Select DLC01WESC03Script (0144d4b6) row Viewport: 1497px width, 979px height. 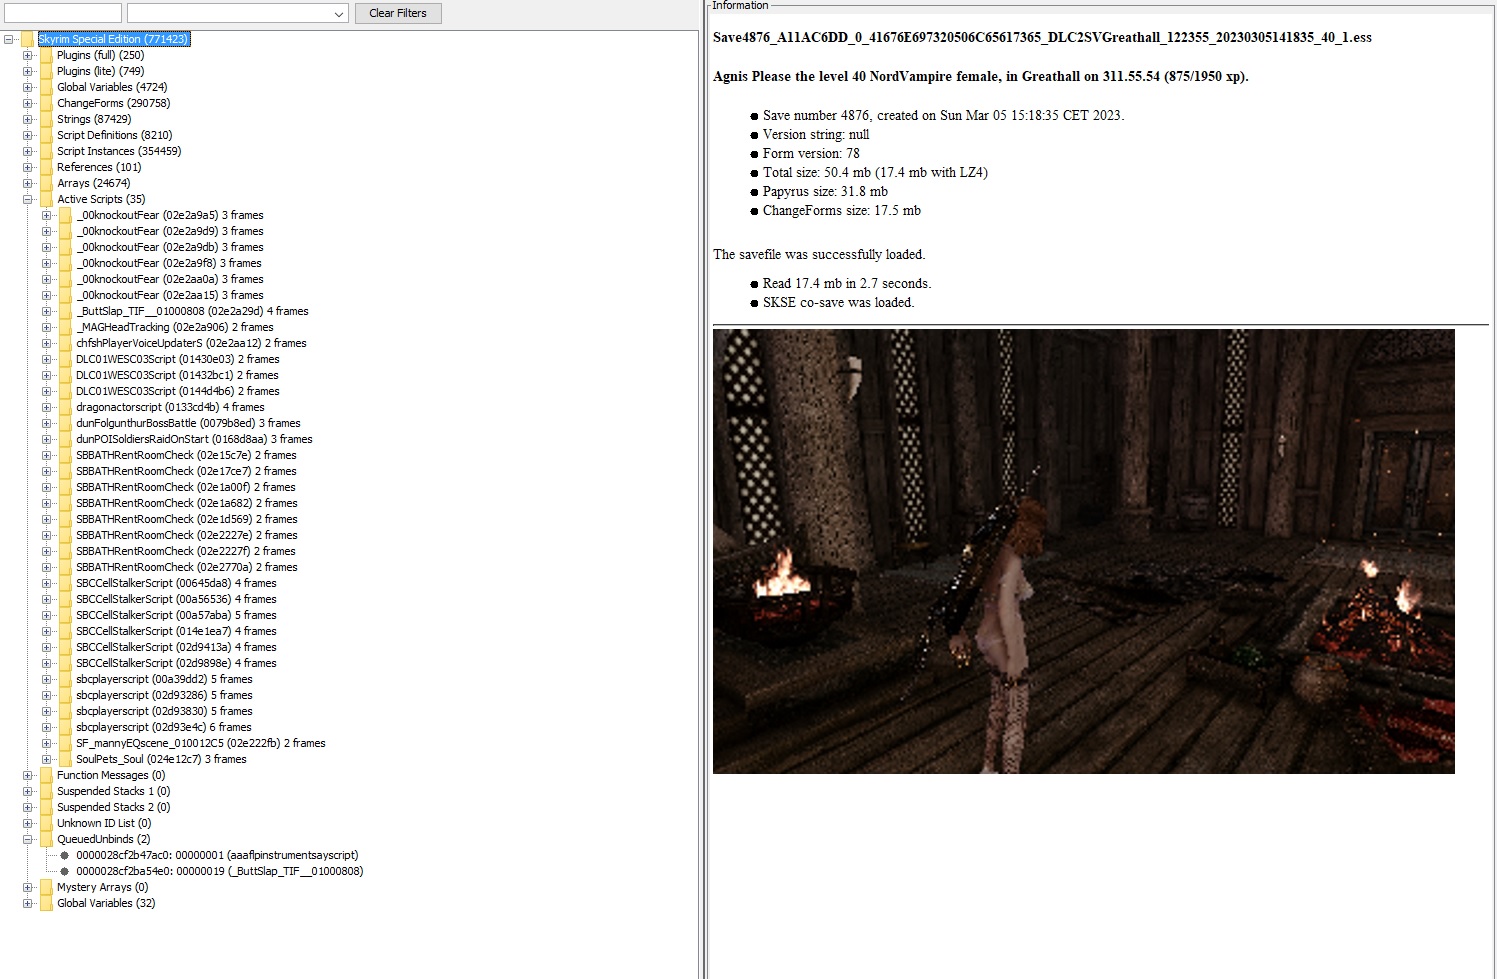point(178,391)
